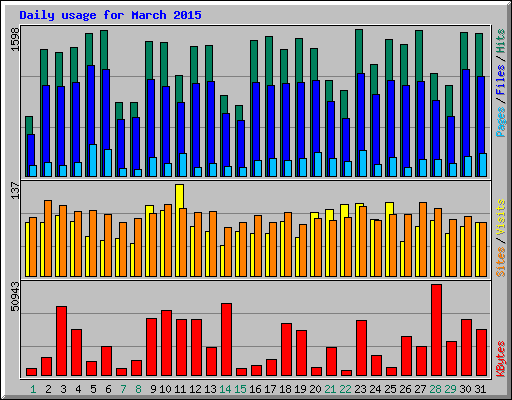Click day label 19
Viewport: 512px width, 400px height.
click(300, 389)
